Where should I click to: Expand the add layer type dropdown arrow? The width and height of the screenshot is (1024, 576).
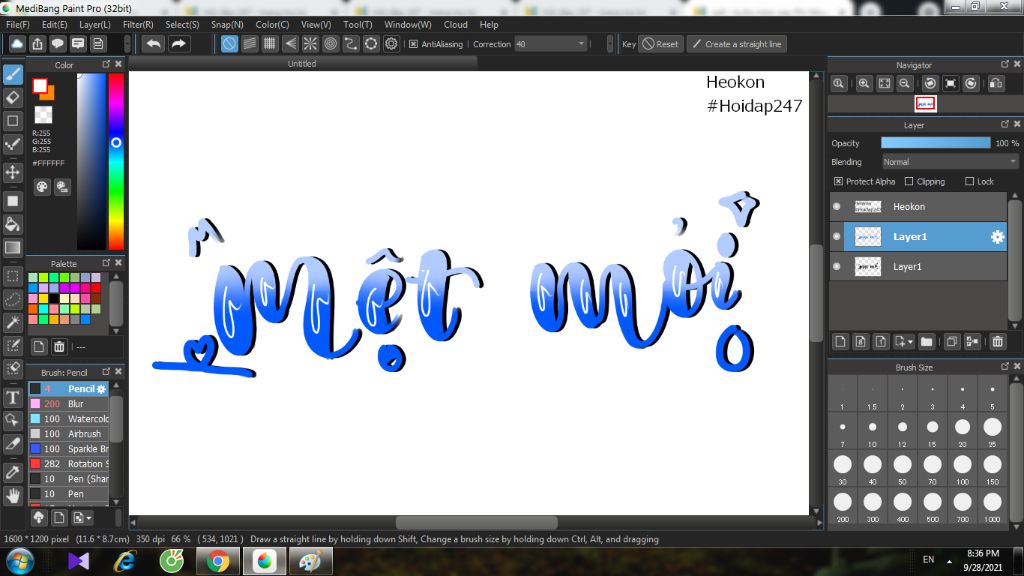pos(910,342)
